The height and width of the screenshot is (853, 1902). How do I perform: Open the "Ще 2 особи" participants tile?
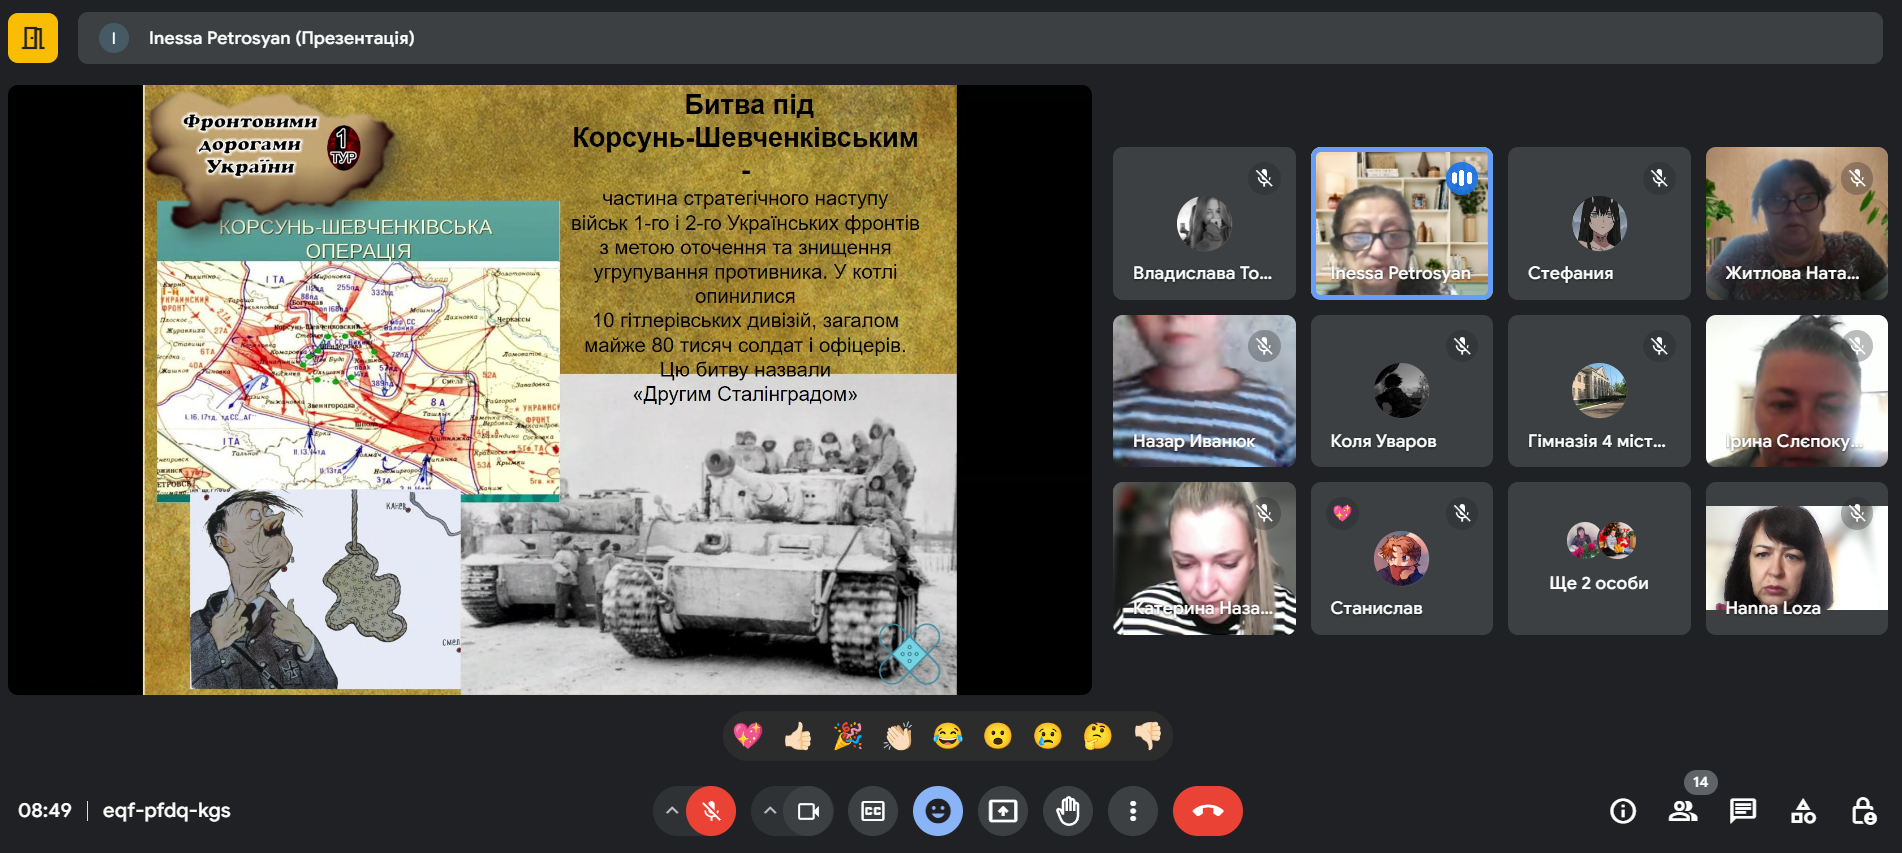pyautogui.click(x=1598, y=558)
